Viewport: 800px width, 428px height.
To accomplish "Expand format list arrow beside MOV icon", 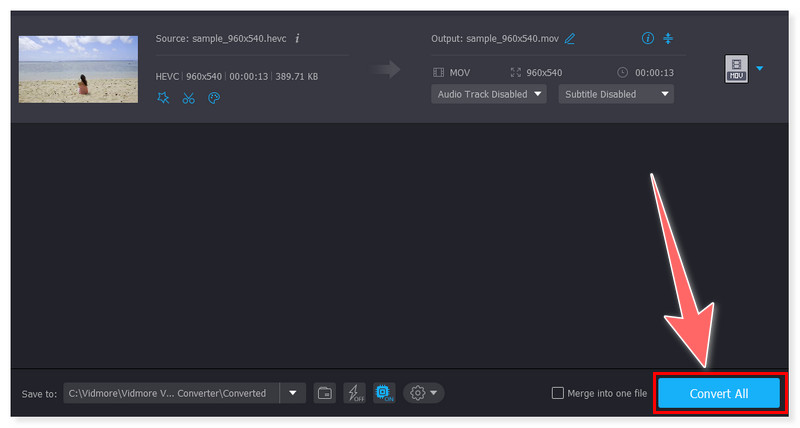I will pos(759,68).
